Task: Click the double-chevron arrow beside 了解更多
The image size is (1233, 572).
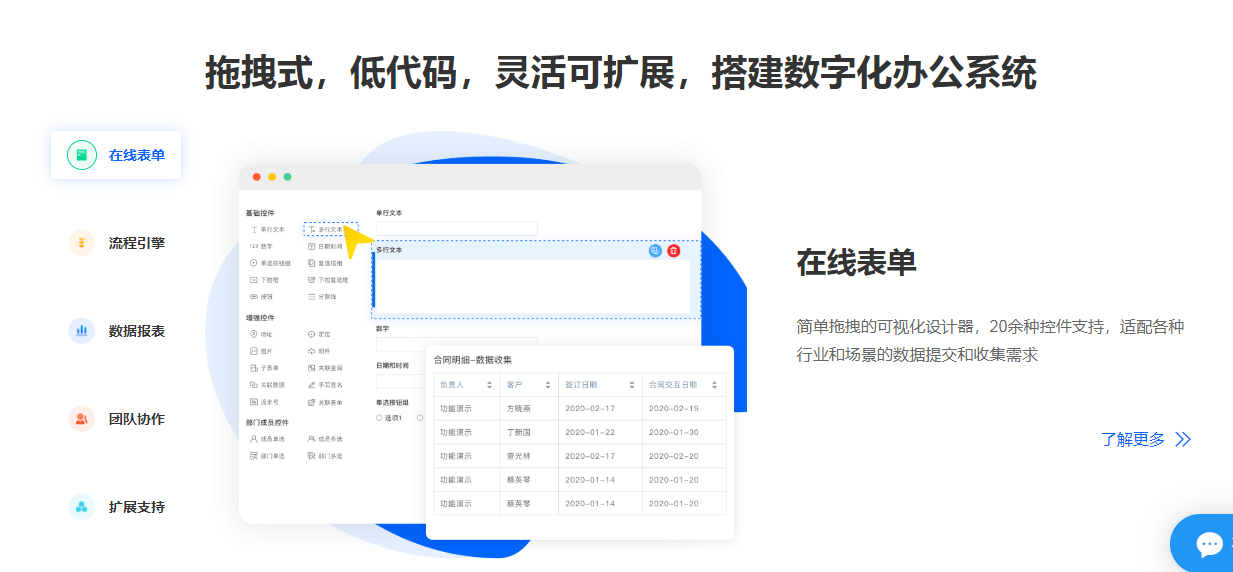Action: pyautogui.click(x=1183, y=439)
